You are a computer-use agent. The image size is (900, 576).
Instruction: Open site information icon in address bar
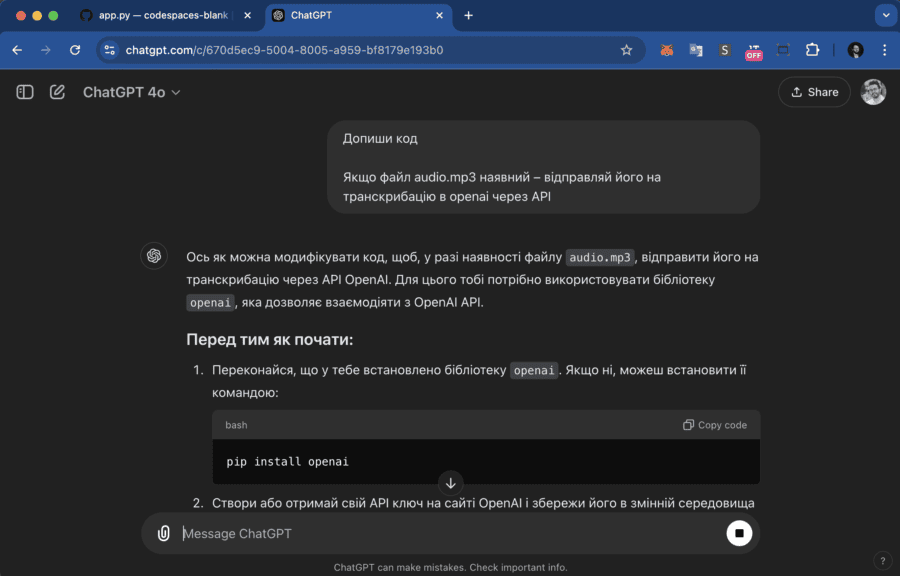pyautogui.click(x=110, y=50)
